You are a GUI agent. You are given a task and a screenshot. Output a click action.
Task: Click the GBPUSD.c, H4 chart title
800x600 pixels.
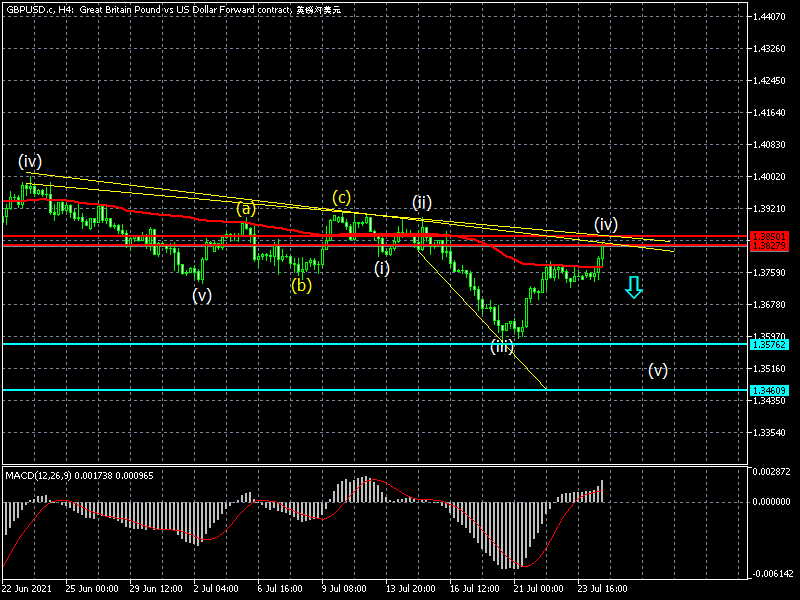tap(39, 9)
